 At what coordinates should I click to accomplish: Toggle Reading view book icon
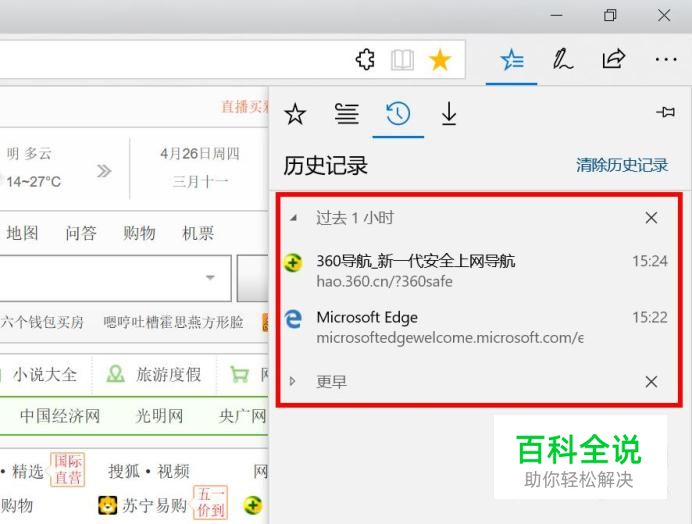coord(402,60)
